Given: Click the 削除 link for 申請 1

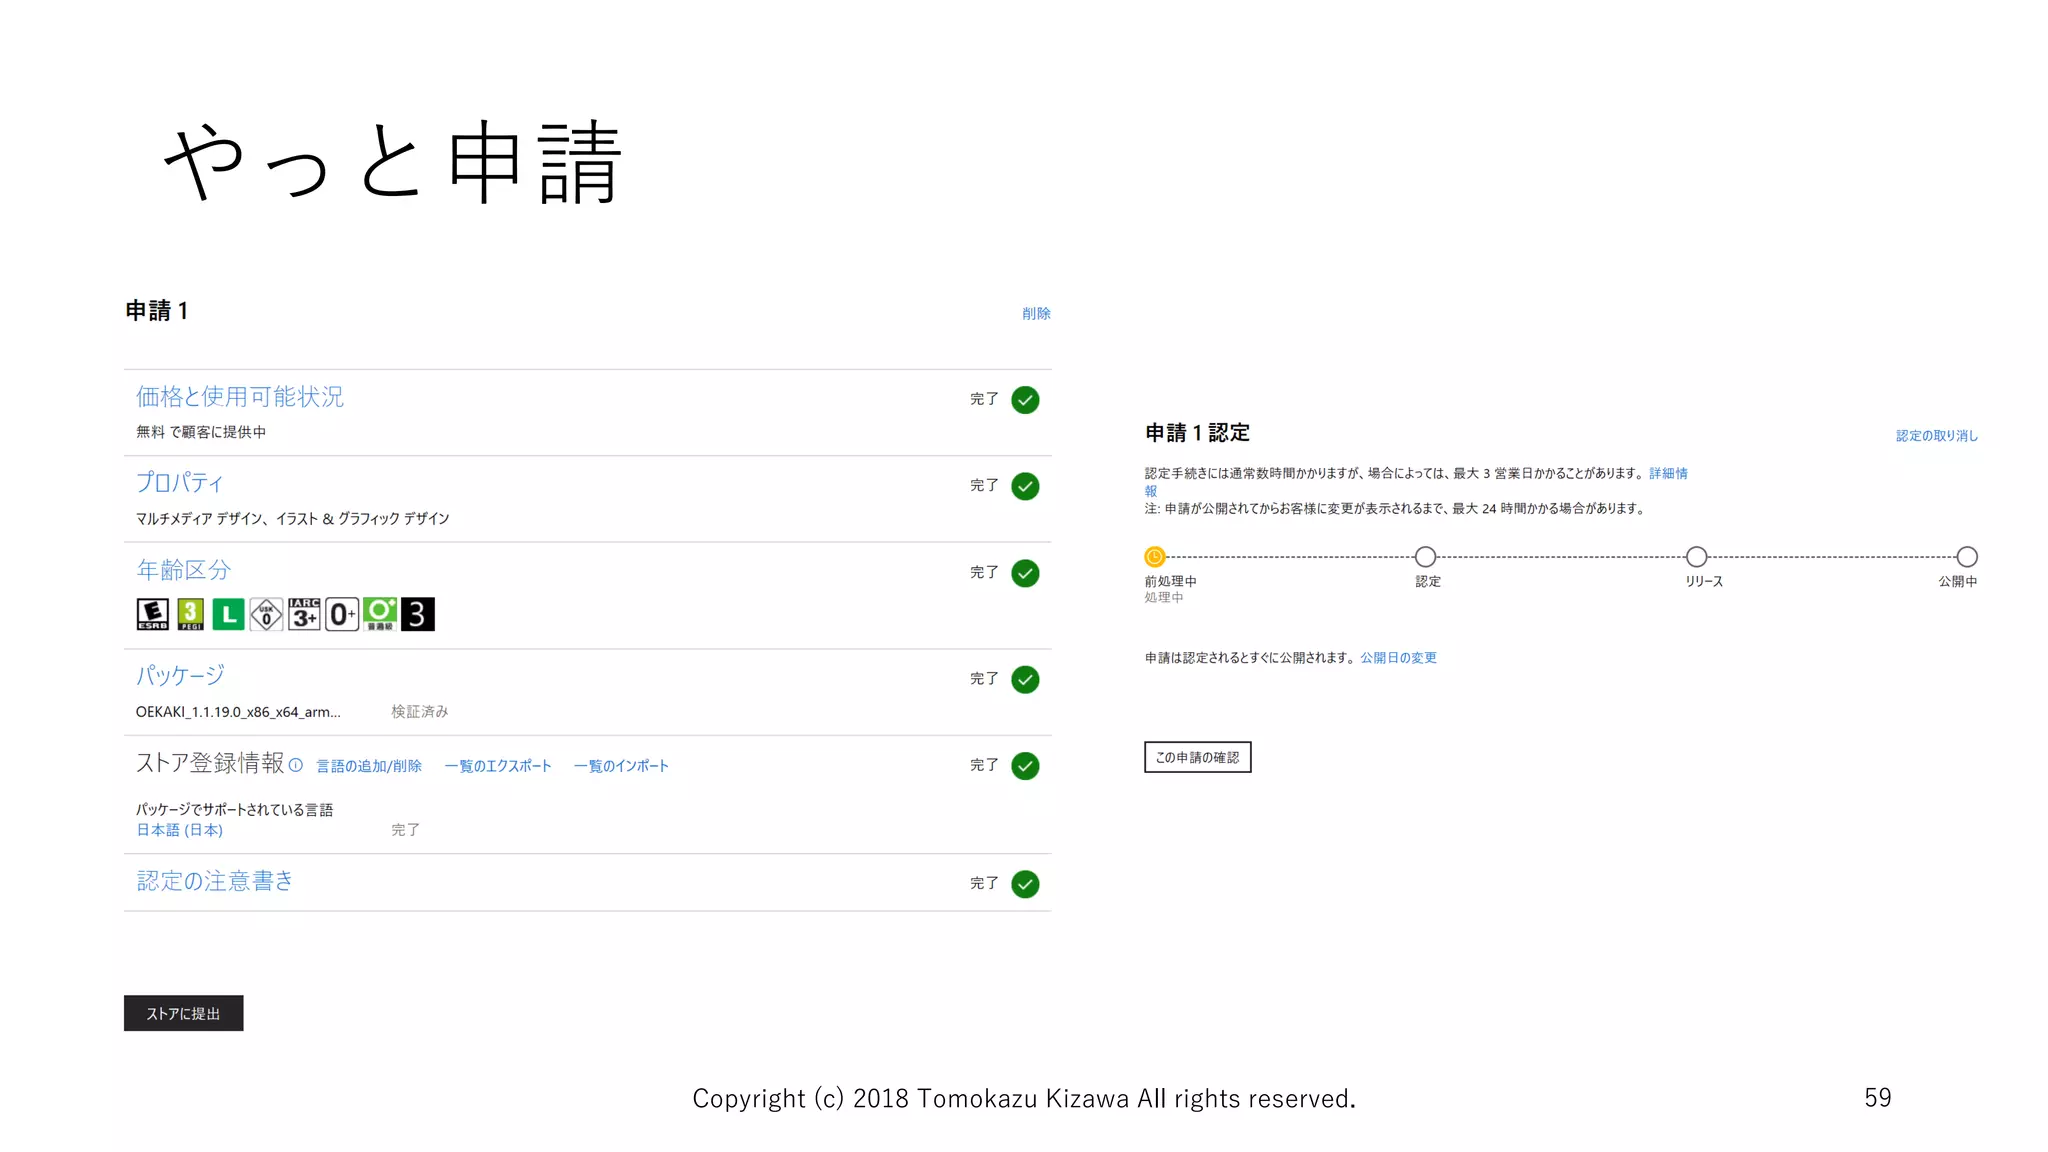Looking at the screenshot, I should tap(1036, 314).
